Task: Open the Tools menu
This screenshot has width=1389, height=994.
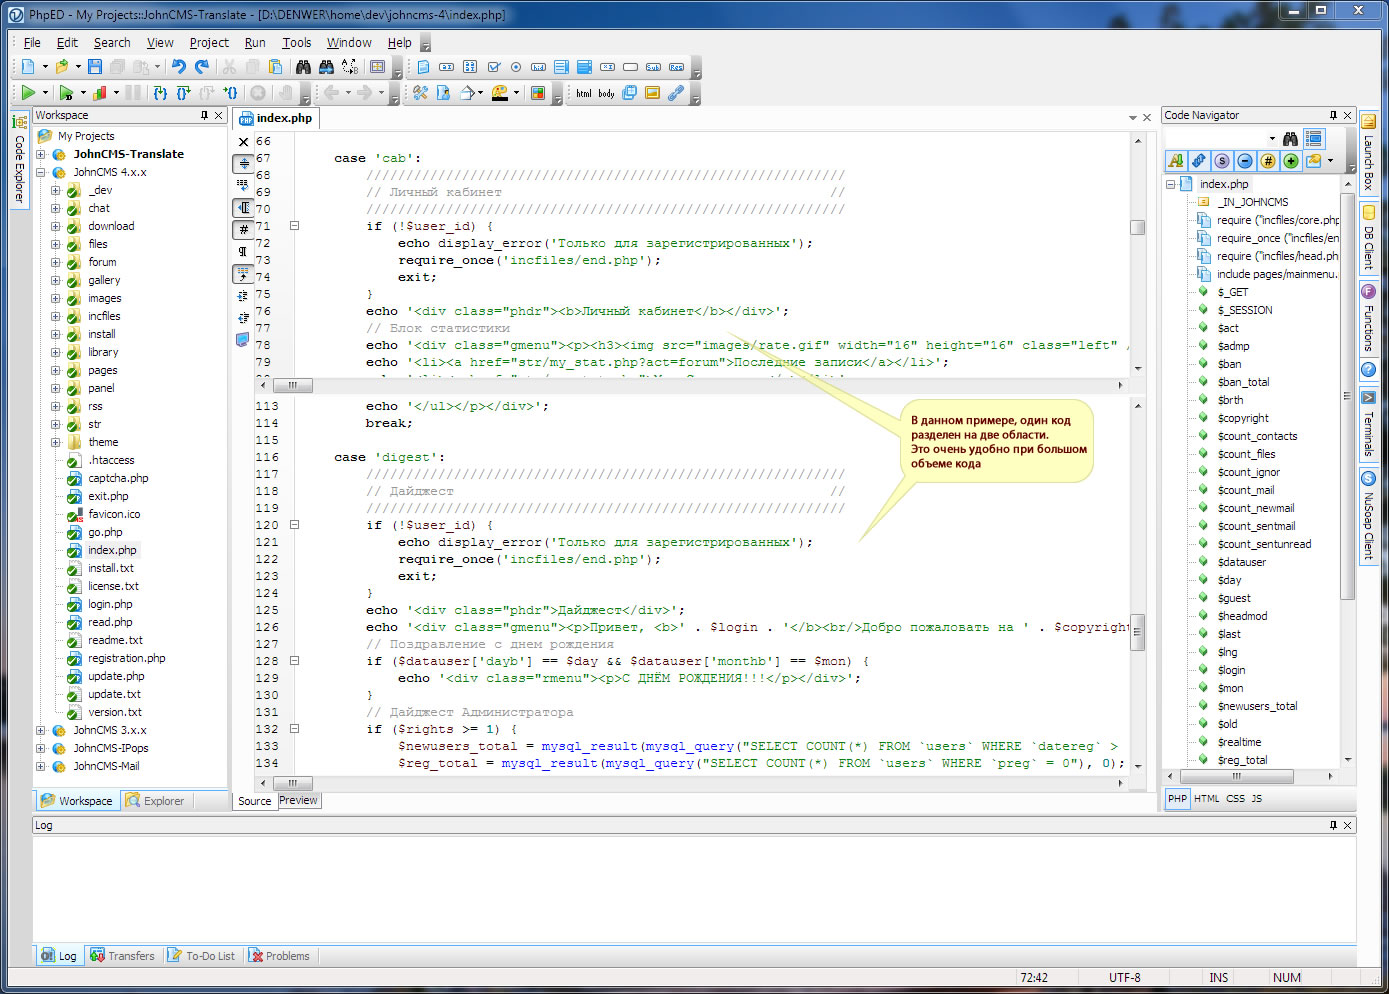Action: [296, 43]
